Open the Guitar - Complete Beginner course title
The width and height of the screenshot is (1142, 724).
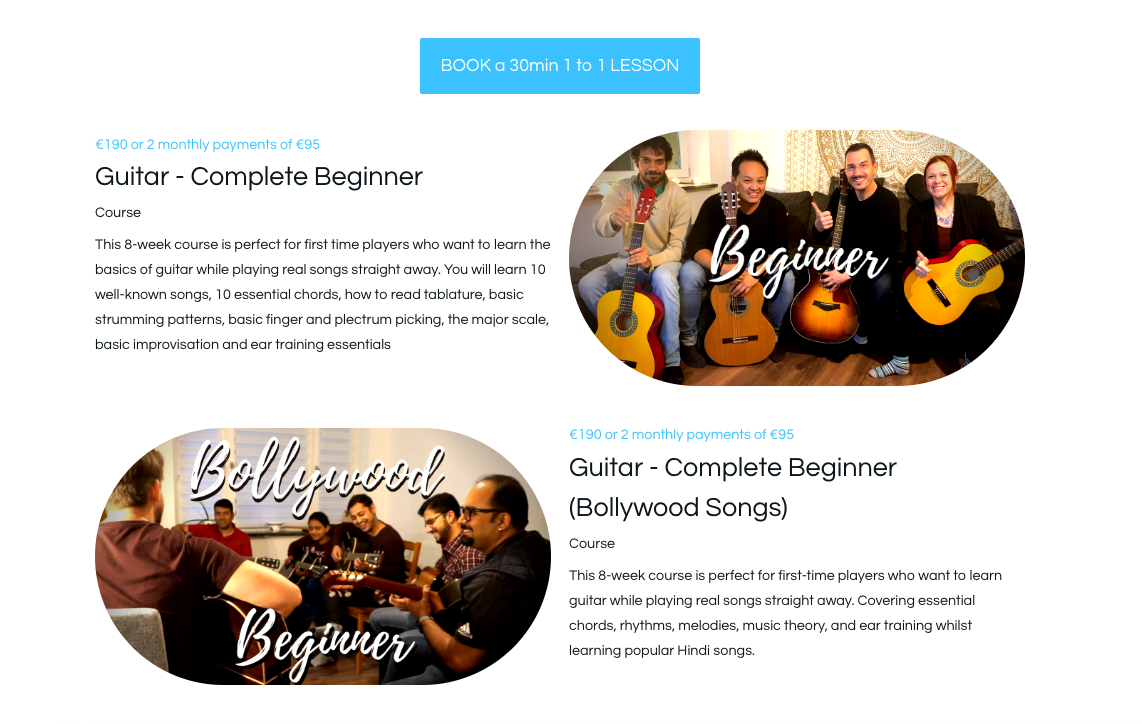[259, 177]
